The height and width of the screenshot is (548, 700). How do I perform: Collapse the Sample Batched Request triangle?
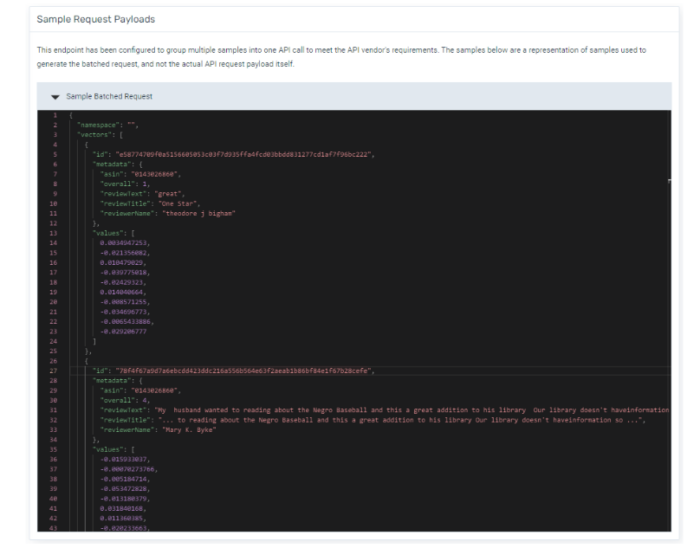point(40,96)
